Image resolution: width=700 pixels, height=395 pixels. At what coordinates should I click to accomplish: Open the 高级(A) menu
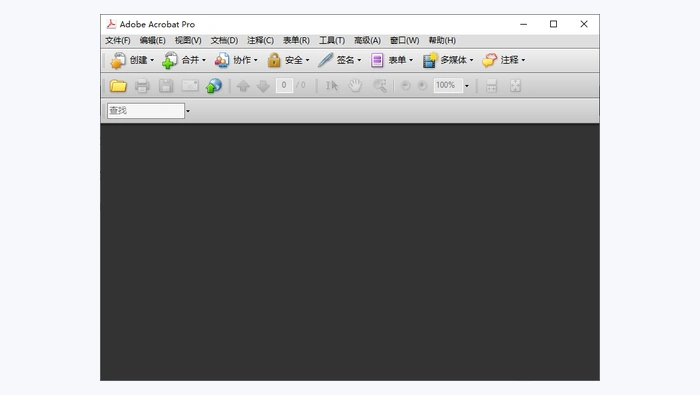pyautogui.click(x=367, y=41)
